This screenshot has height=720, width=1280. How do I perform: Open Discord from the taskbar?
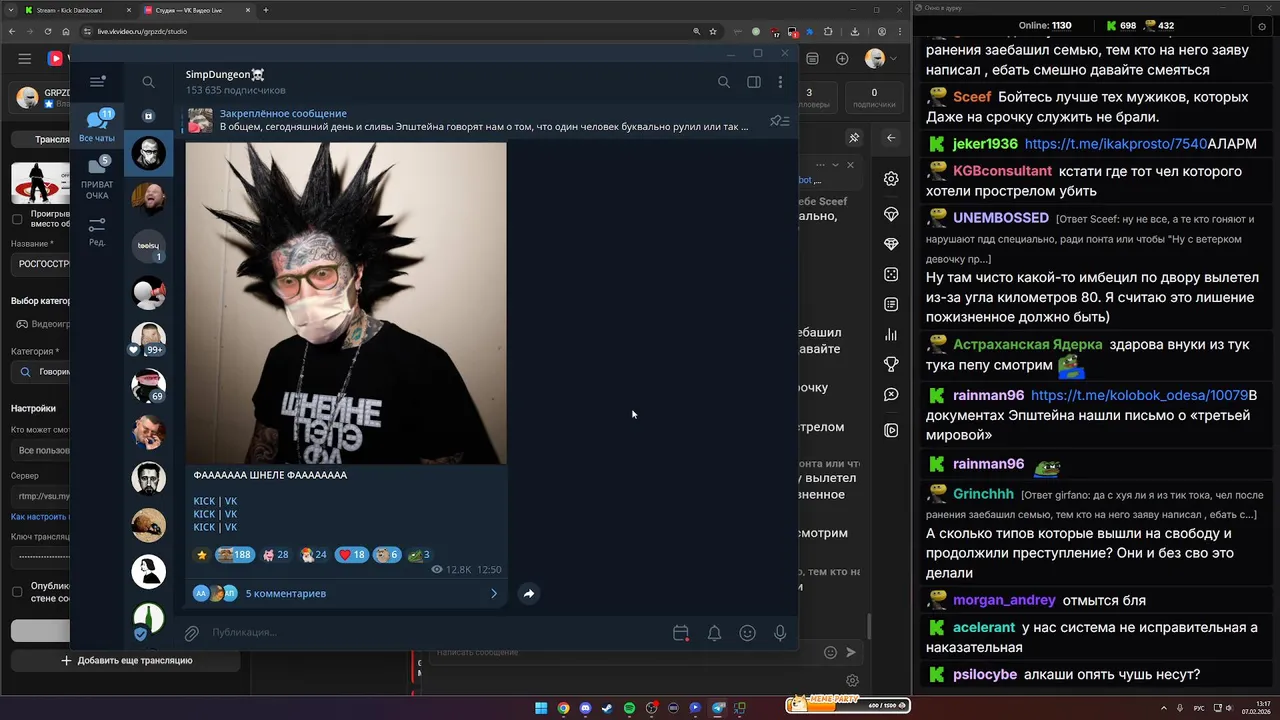(x=585, y=708)
